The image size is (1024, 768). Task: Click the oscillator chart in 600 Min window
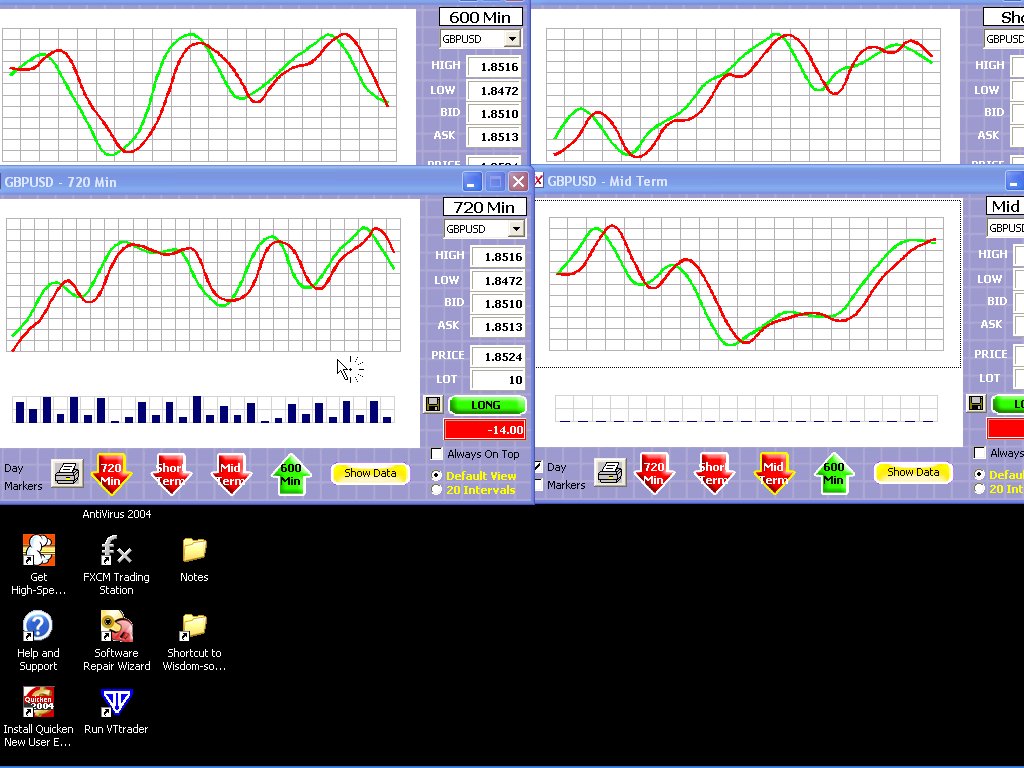click(x=199, y=95)
